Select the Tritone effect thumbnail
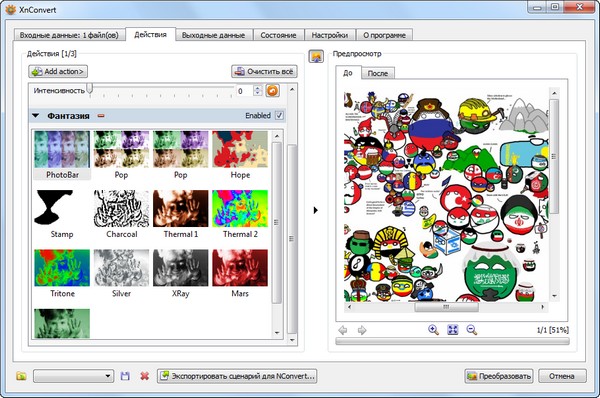 click(62, 274)
